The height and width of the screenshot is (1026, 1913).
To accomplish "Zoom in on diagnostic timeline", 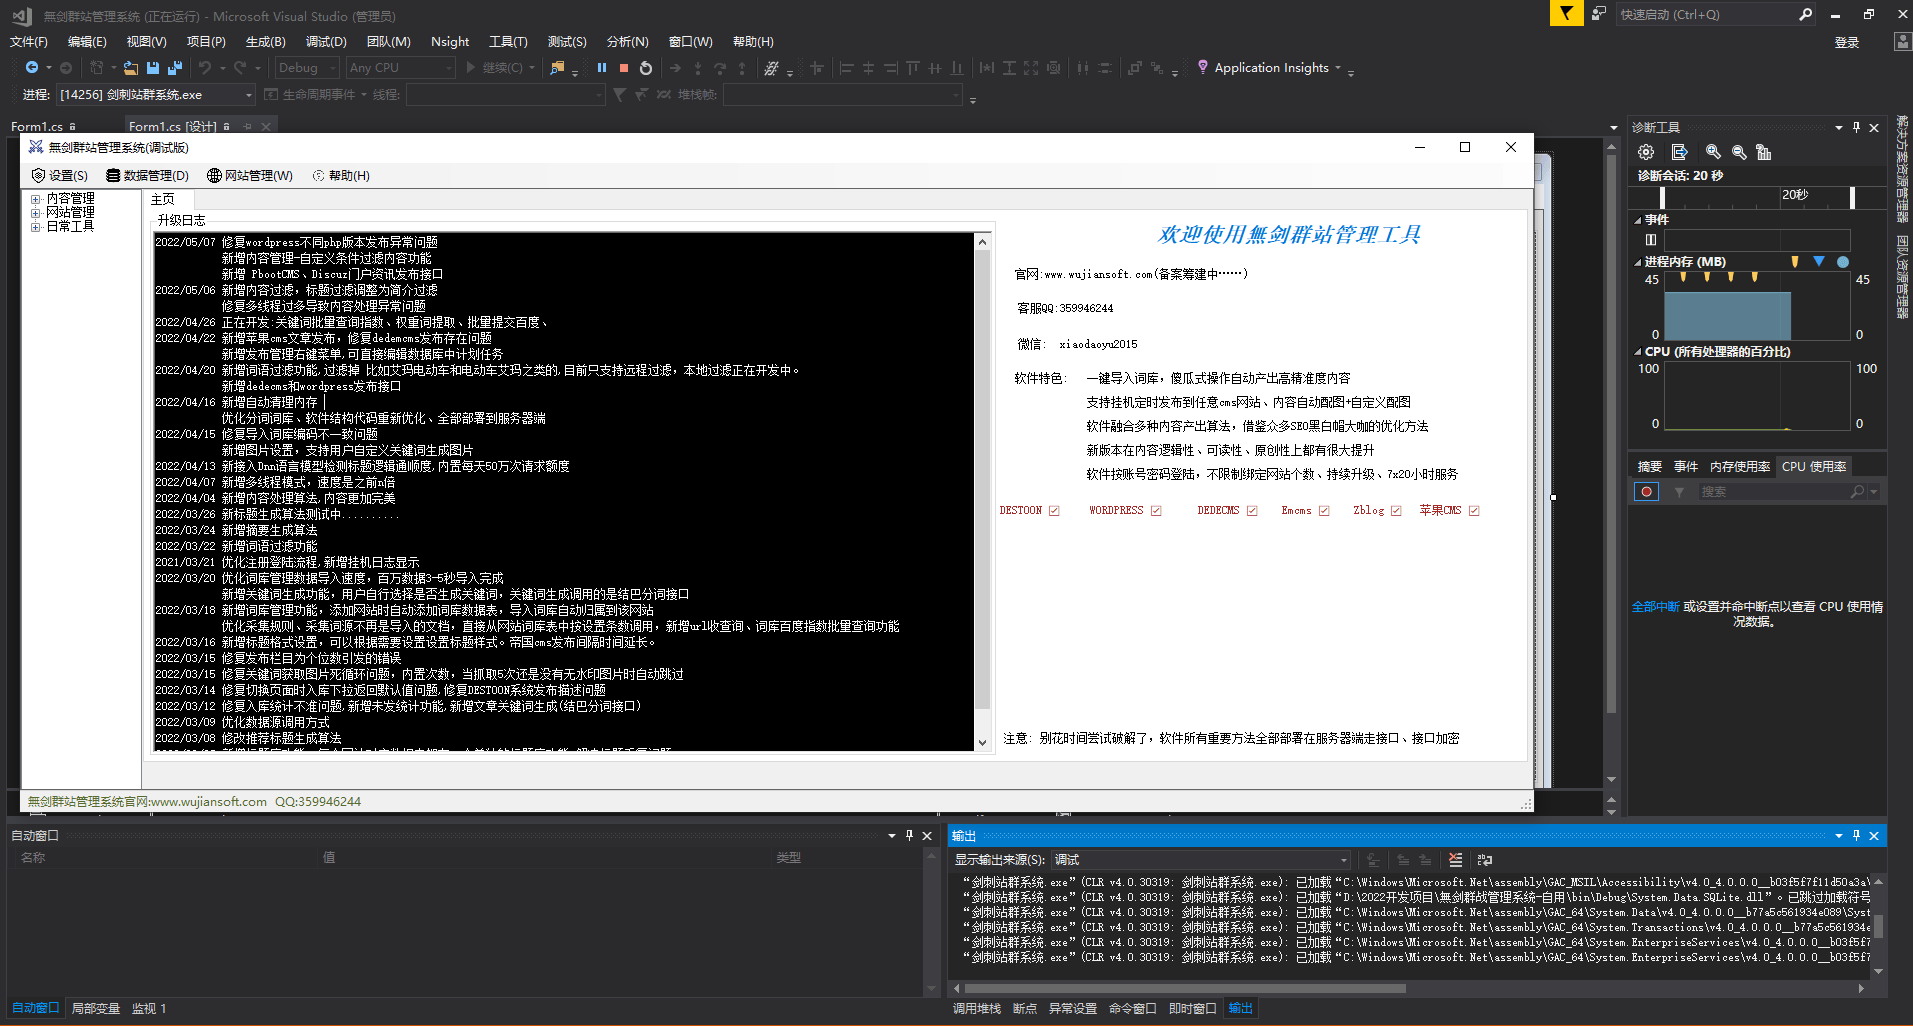I will pos(1713,152).
